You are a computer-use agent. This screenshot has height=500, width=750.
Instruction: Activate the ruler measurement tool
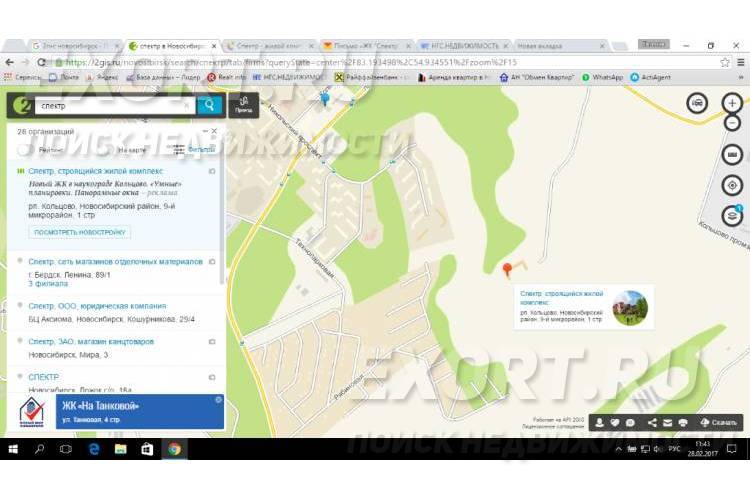coord(732,155)
